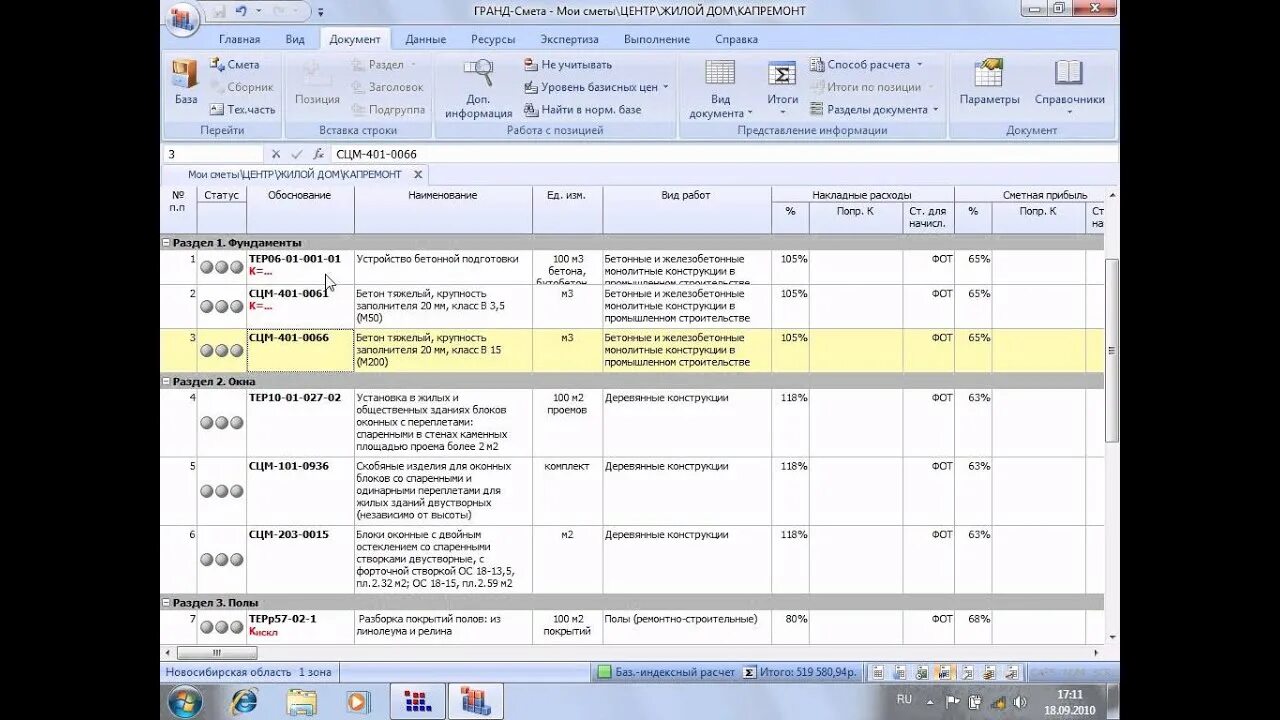The image size is (1280, 720).
Task: Collapse Раздел 3. Полы section
Action: pos(166,603)
